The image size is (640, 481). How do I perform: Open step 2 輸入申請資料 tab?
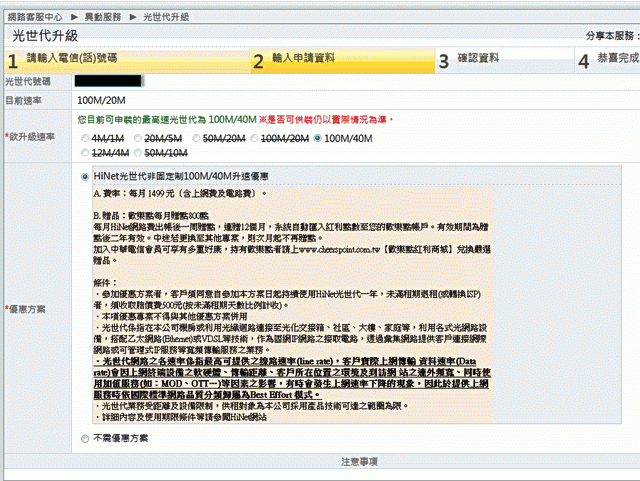pyautogui.click(x=343, y=61)
